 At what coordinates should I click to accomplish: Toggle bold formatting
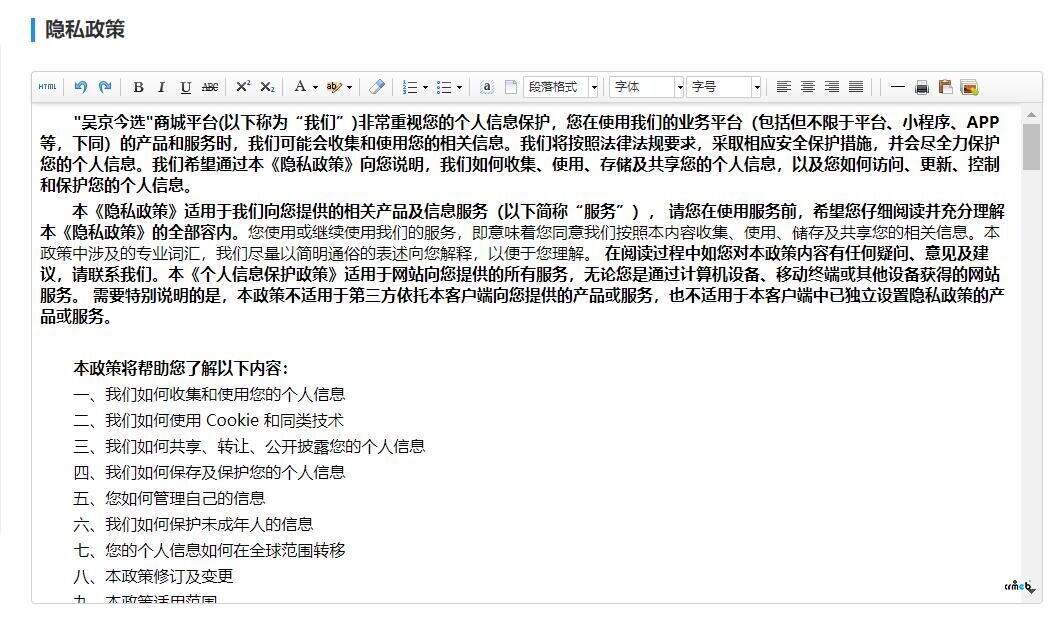(138, 87)
